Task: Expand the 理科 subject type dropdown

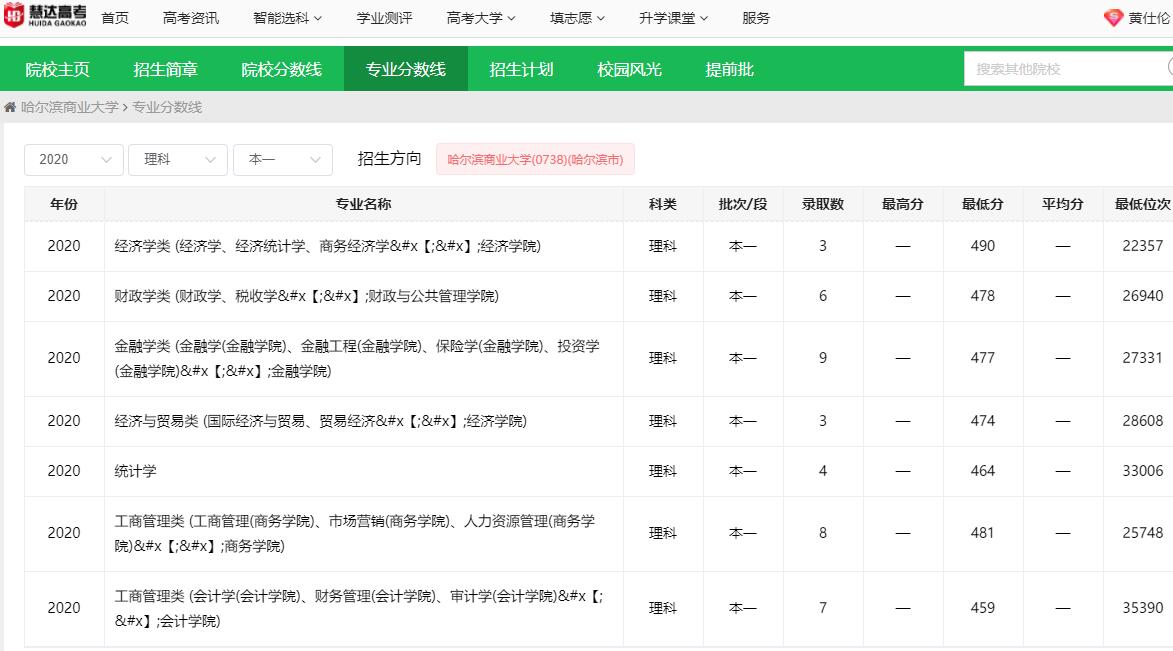Action: (x=178, y=160)
